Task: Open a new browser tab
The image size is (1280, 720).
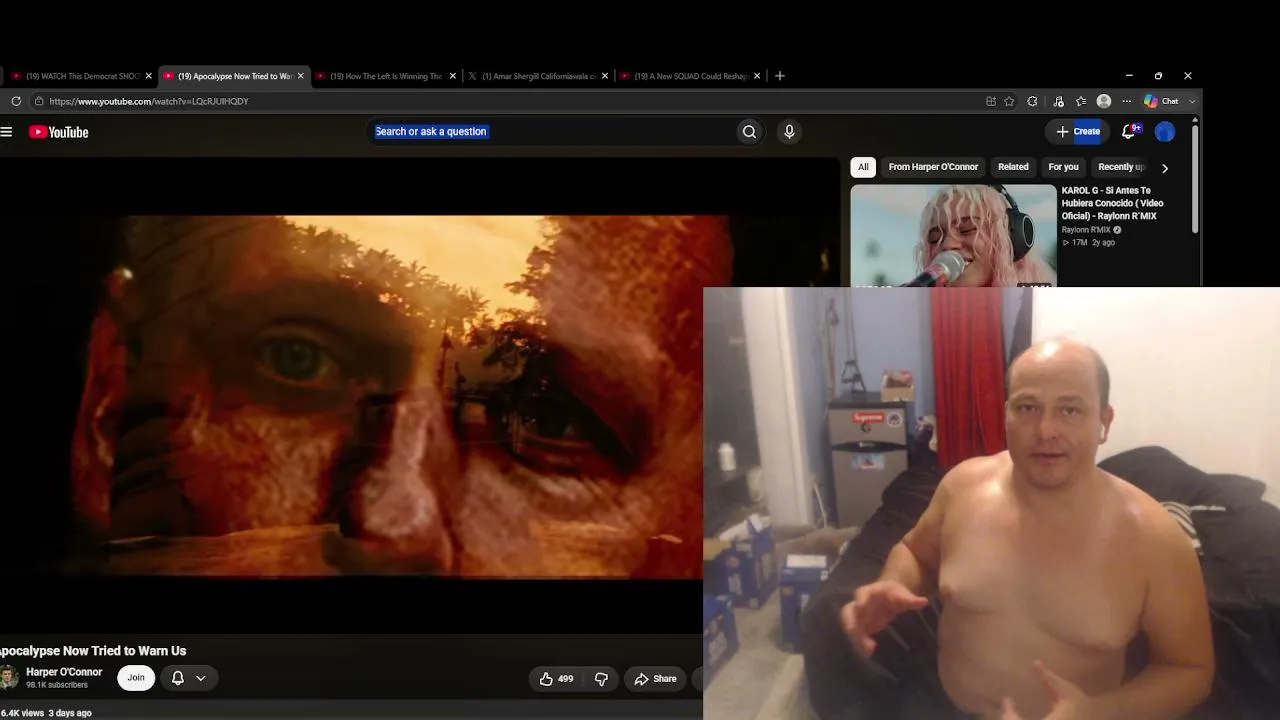Action: pos(780,76)
